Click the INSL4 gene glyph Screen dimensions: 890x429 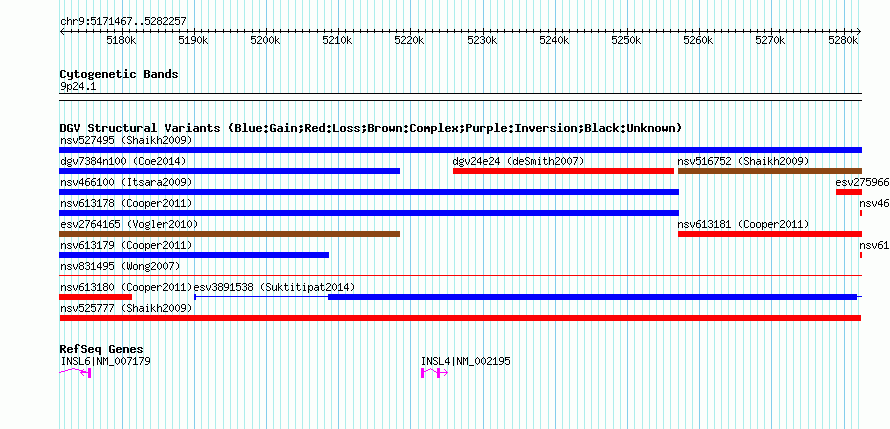(434, 372)
